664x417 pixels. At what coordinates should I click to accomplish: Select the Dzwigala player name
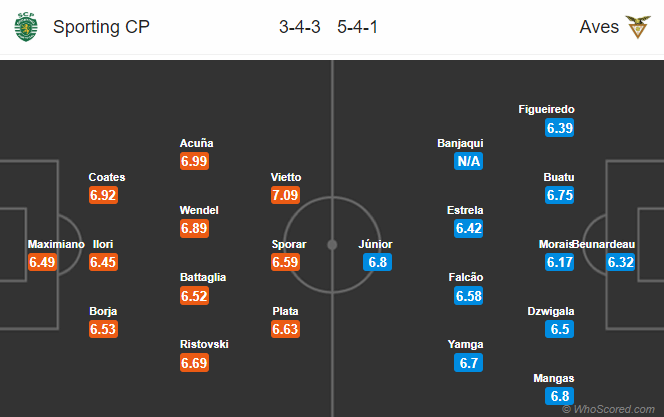551,312
